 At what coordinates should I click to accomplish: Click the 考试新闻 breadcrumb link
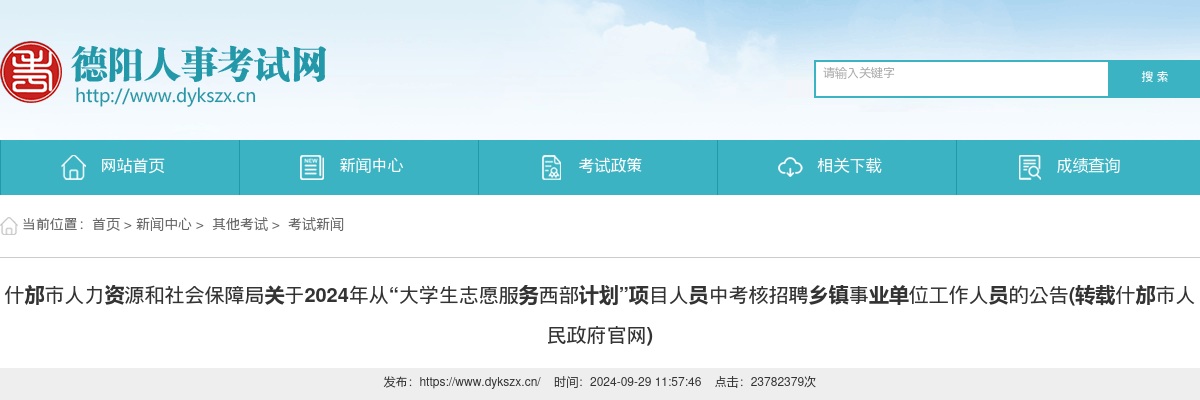316,225
